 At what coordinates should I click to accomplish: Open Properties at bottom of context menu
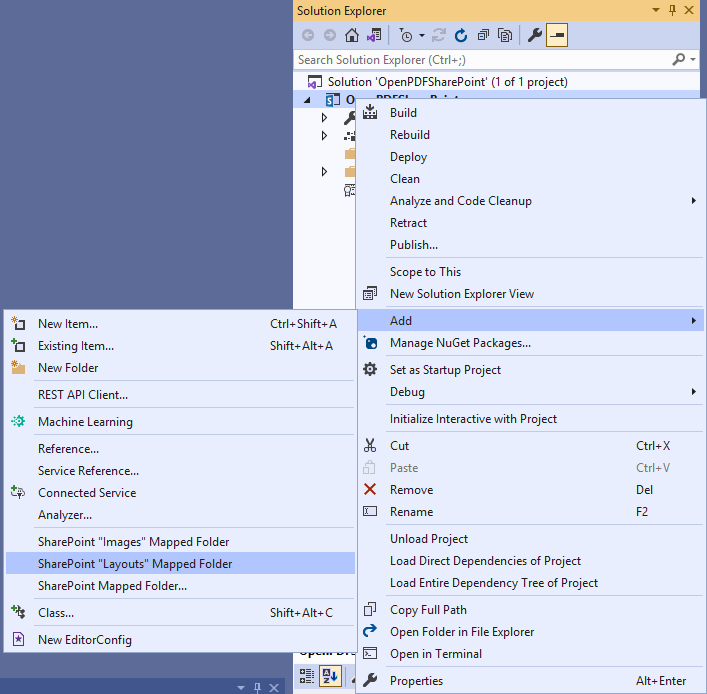point(530,681)
